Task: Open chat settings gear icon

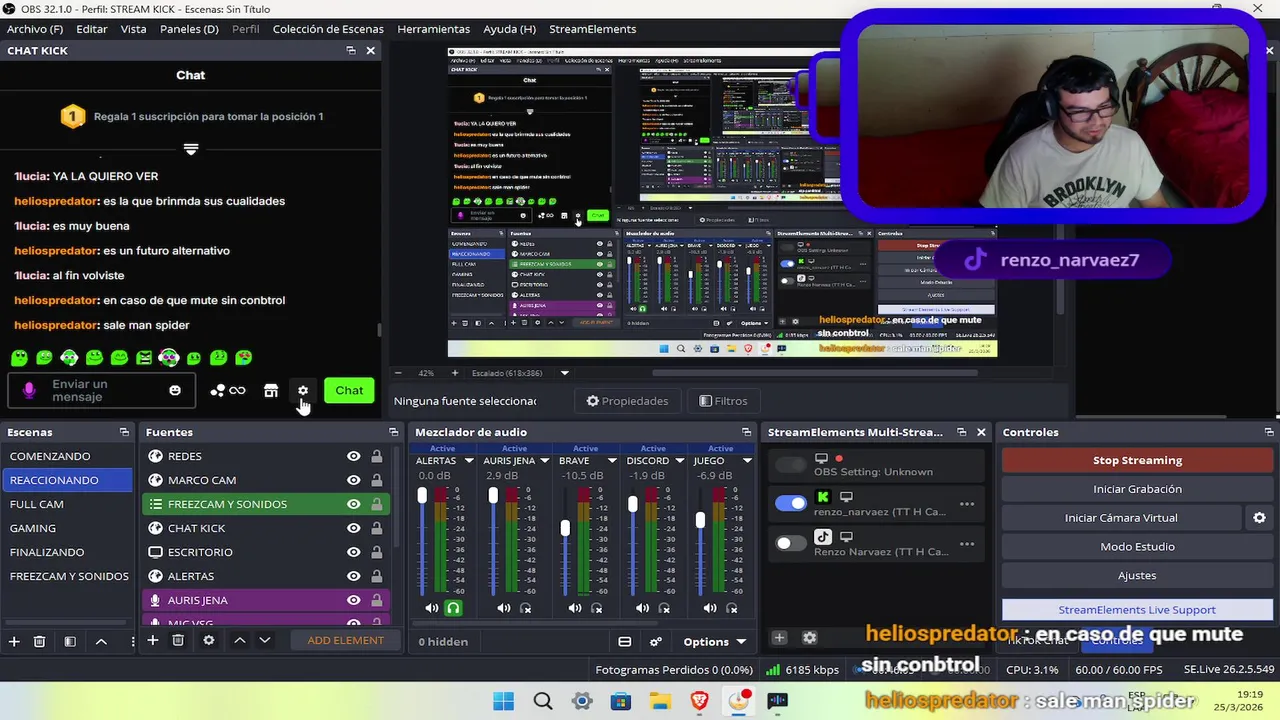Action: tap(303, 391)
